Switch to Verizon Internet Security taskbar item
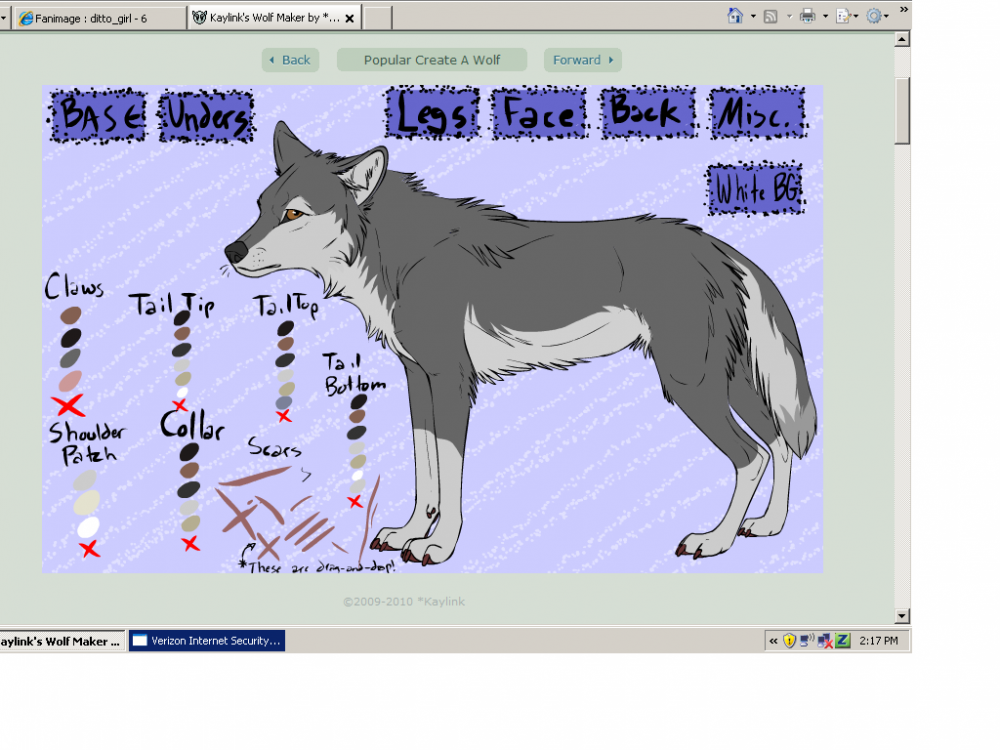Image resolution: width=1000 pixels, height=750 pixels. click(207, 641)
